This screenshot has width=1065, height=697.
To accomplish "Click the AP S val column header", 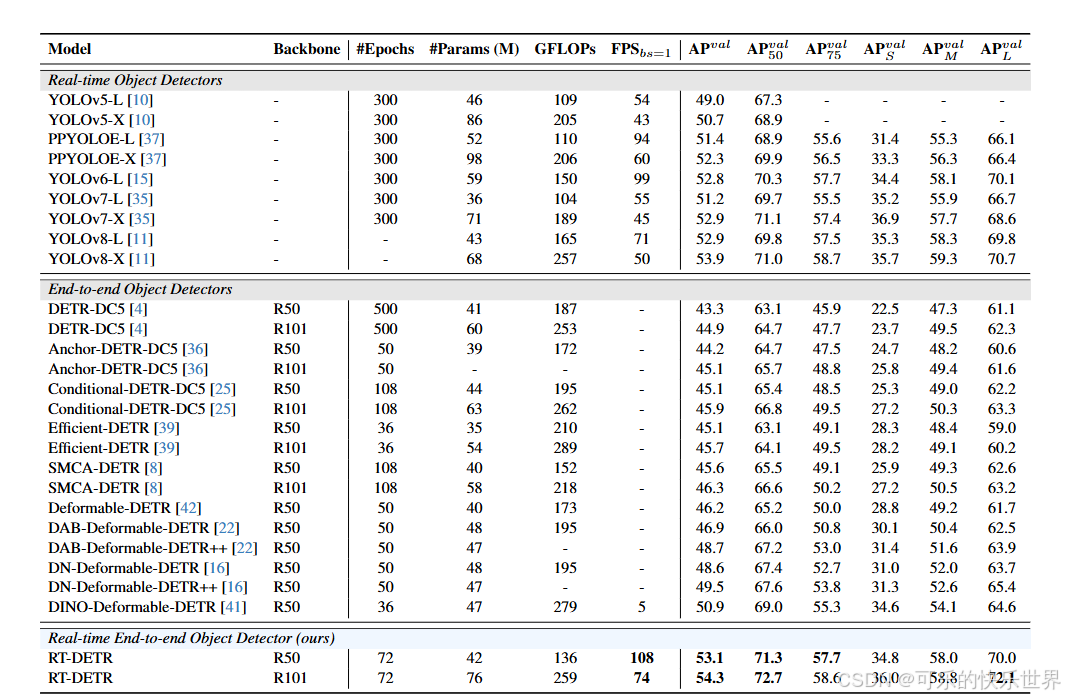I will coord(884,50).
